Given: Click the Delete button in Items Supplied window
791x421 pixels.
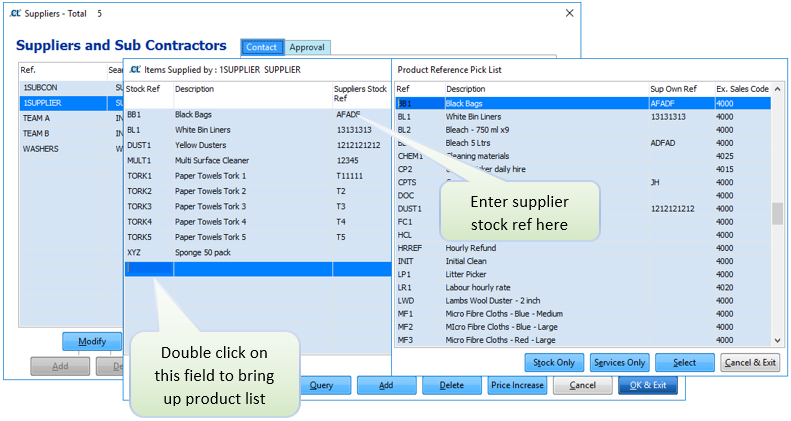Looking at the screenshot, I should 451,385.
